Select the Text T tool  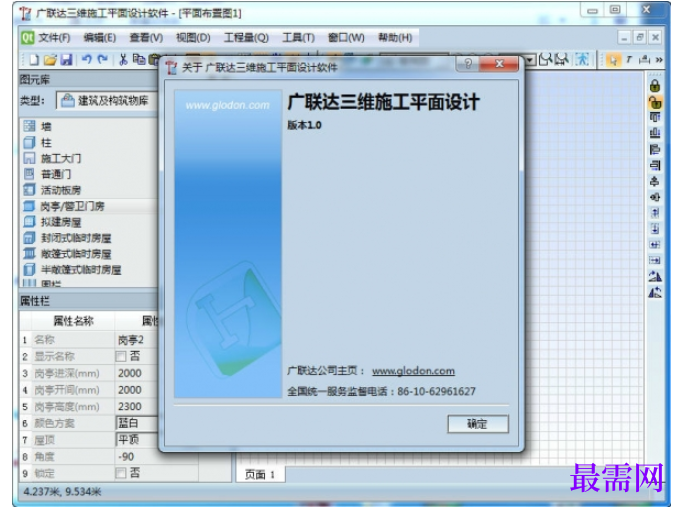point(629,60)
